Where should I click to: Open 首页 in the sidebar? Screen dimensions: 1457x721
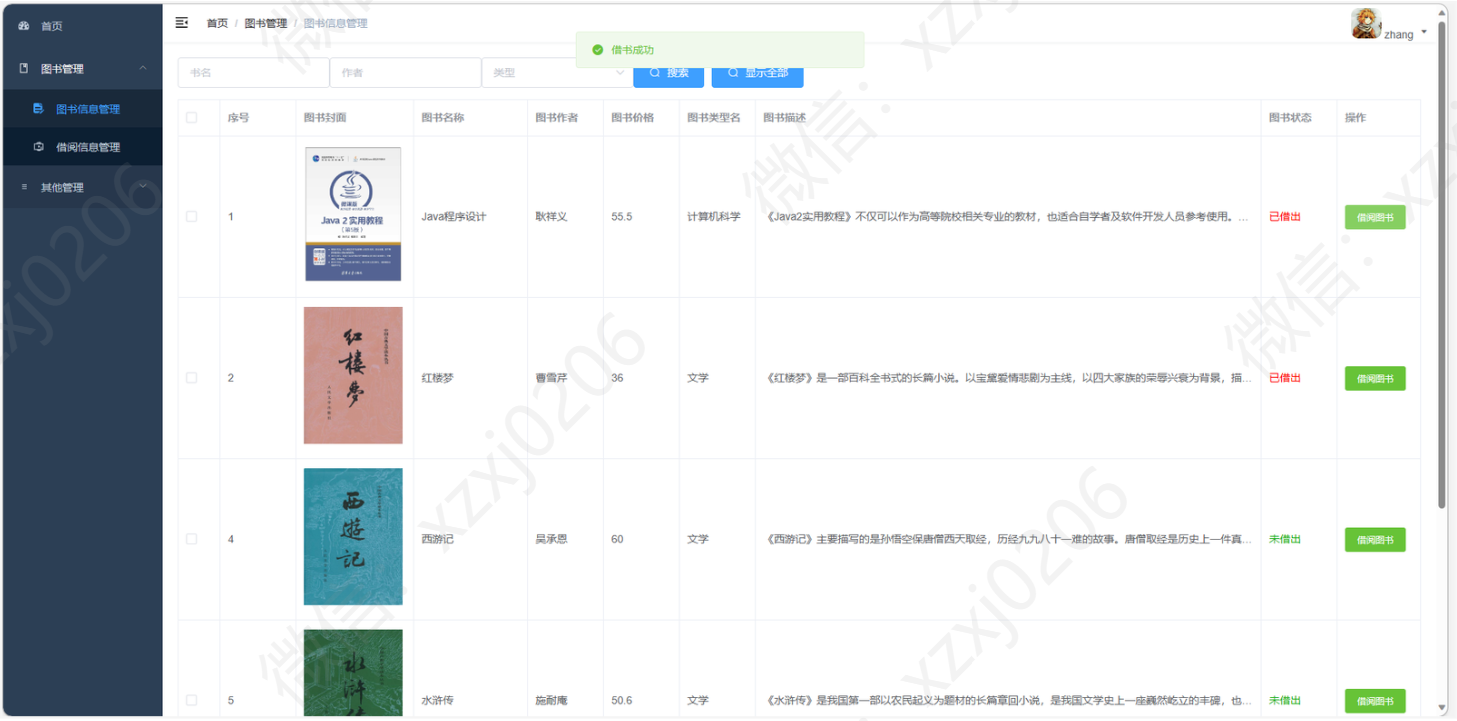[x=81, y=26]
